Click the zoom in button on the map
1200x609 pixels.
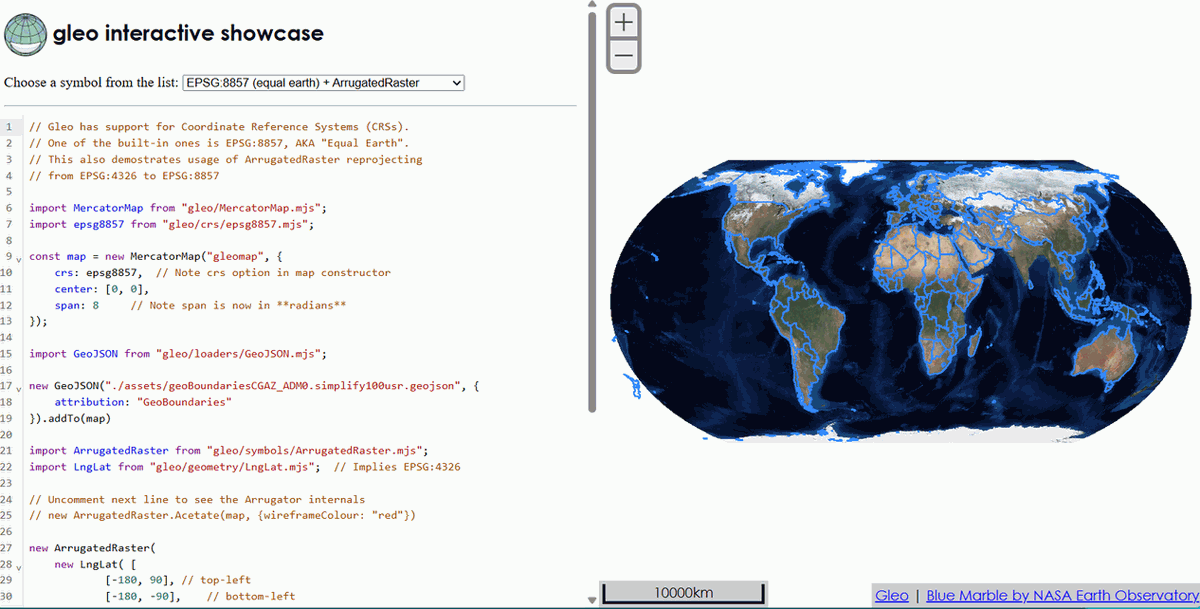(x=623, y=20)
